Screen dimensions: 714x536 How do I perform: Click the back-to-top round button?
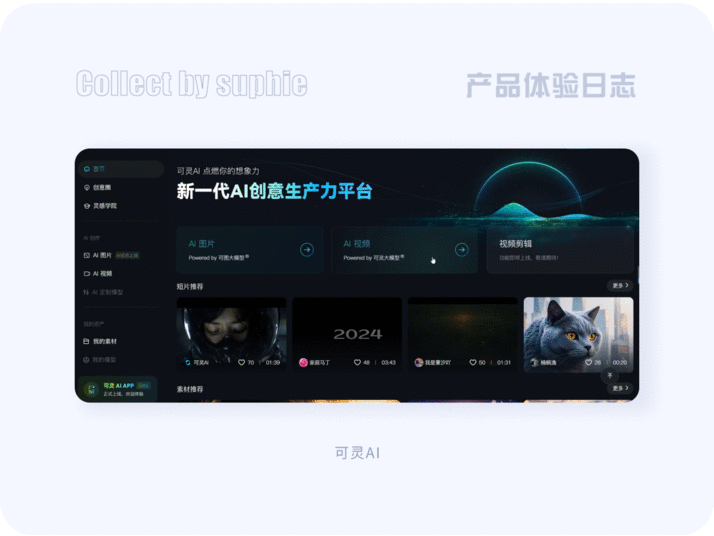(x=610, y=376)
